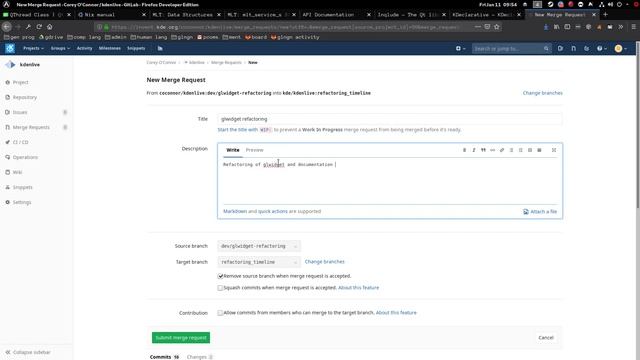
Task: Insert code formatting in the description
Action: click(493, 150)
